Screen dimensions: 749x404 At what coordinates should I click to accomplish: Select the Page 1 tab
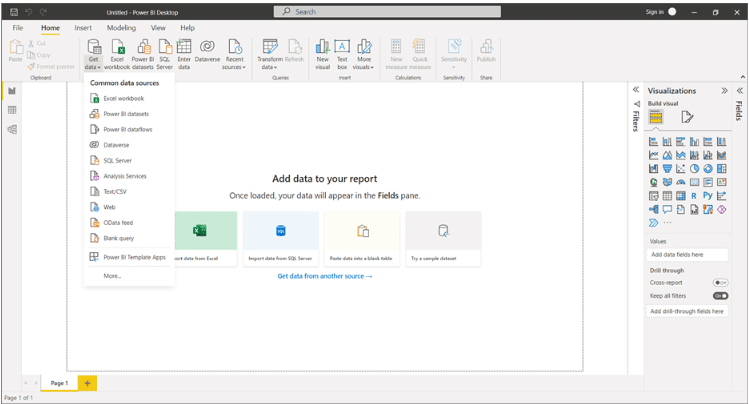pos(59,383)
